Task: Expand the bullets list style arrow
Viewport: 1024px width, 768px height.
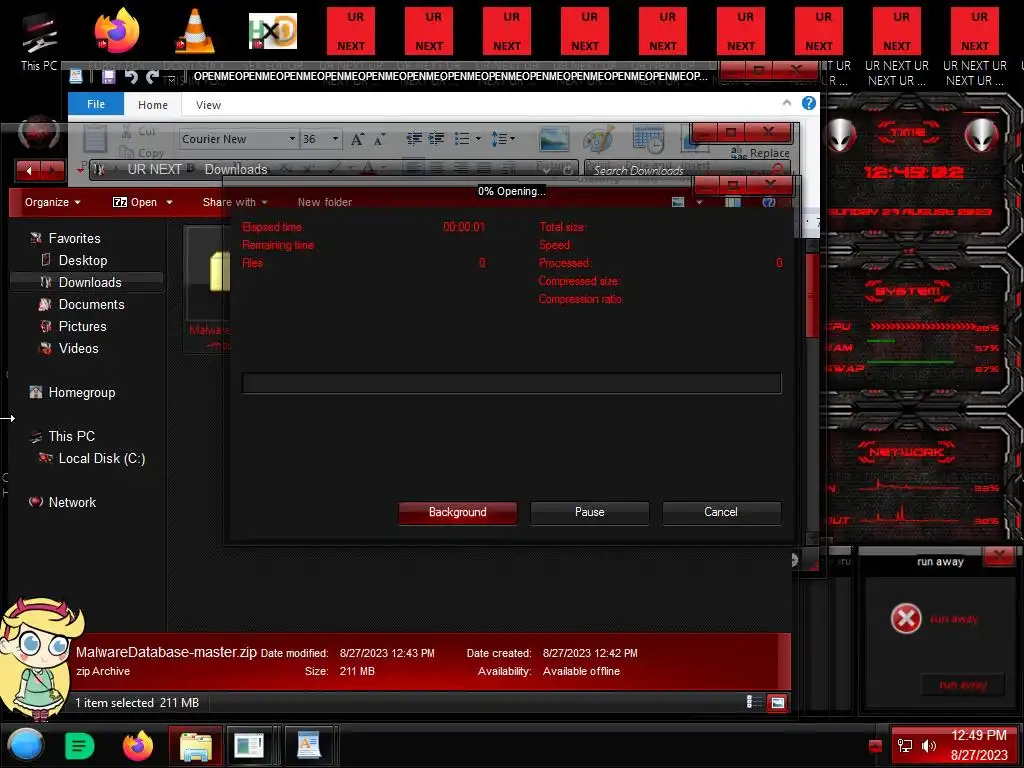Action: pyautogui.click(x=478, y=138)
